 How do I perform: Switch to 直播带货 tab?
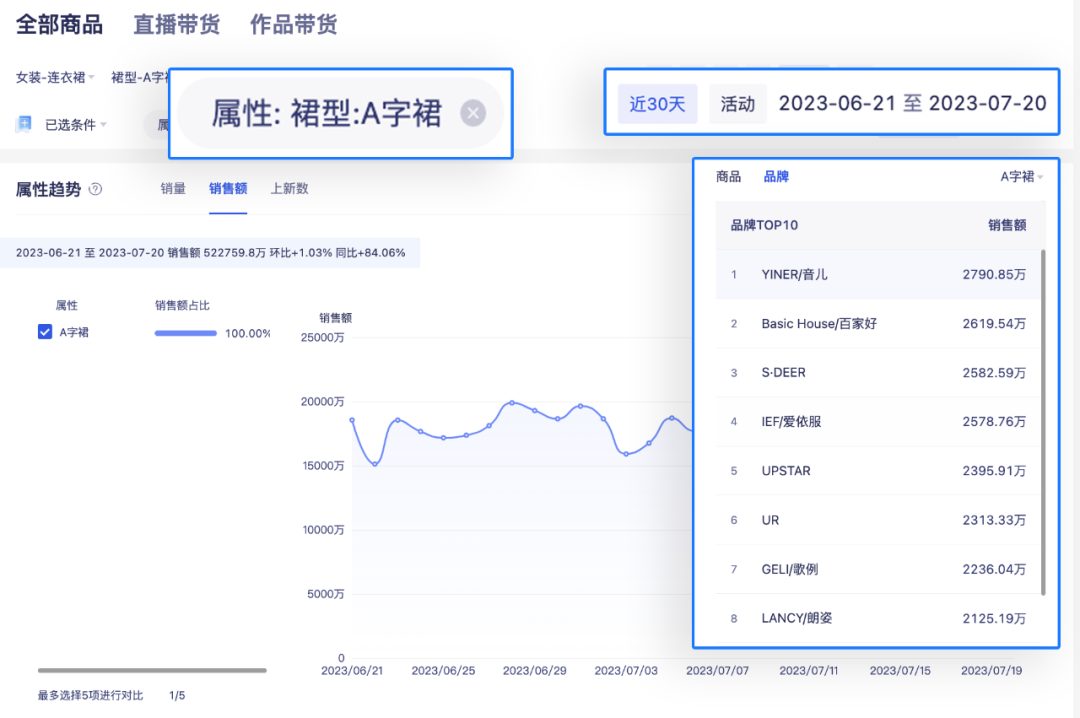176,24
